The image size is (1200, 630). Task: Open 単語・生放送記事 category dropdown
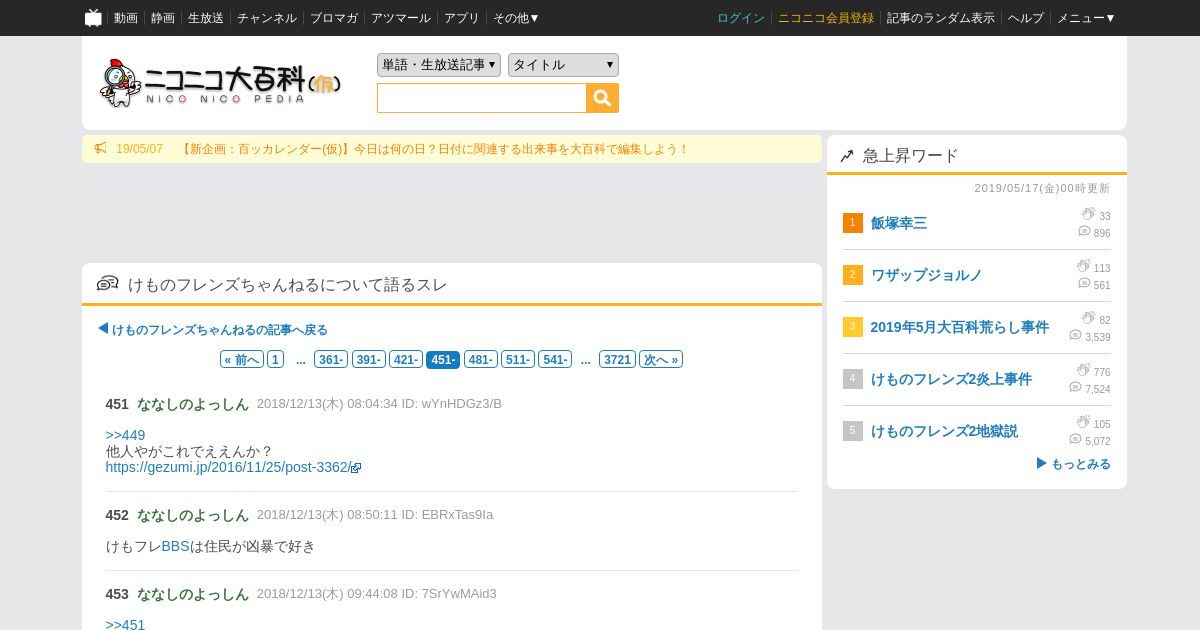439,65
